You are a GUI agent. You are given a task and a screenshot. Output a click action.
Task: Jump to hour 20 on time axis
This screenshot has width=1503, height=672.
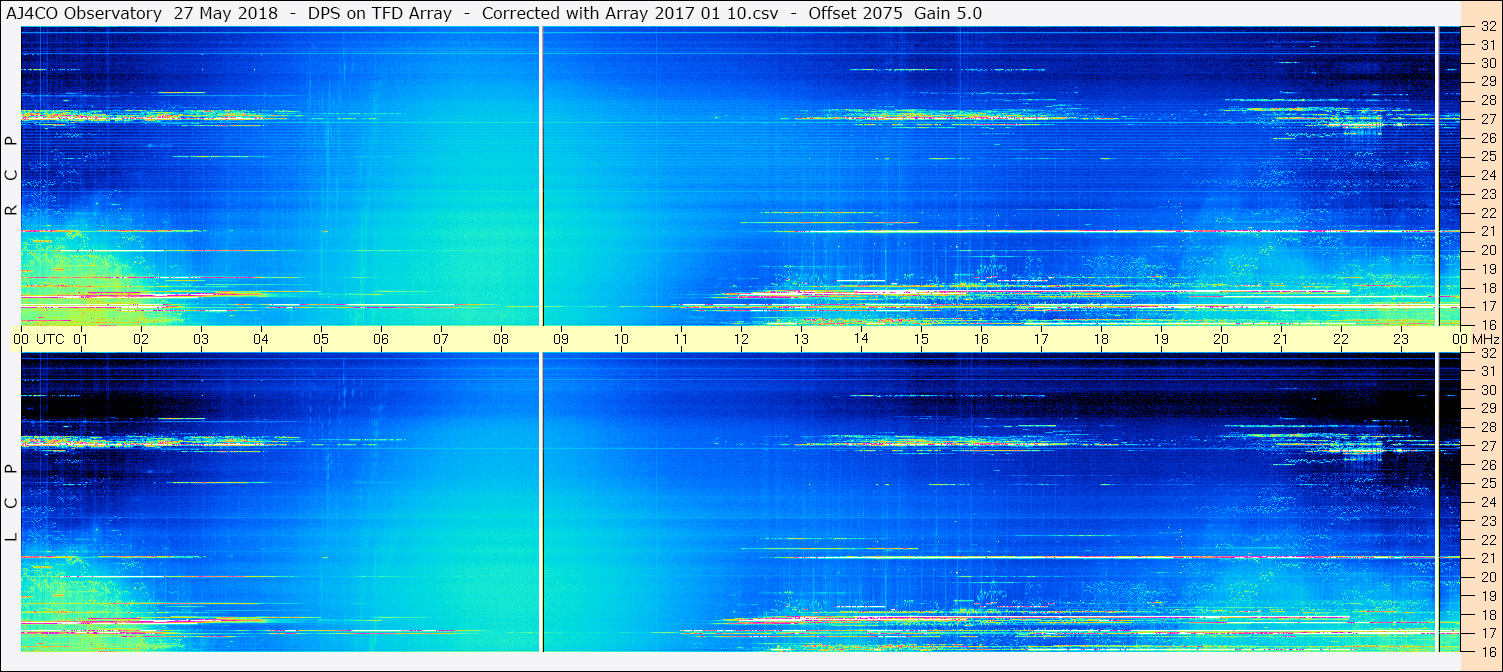click(x=1221, y=339)
